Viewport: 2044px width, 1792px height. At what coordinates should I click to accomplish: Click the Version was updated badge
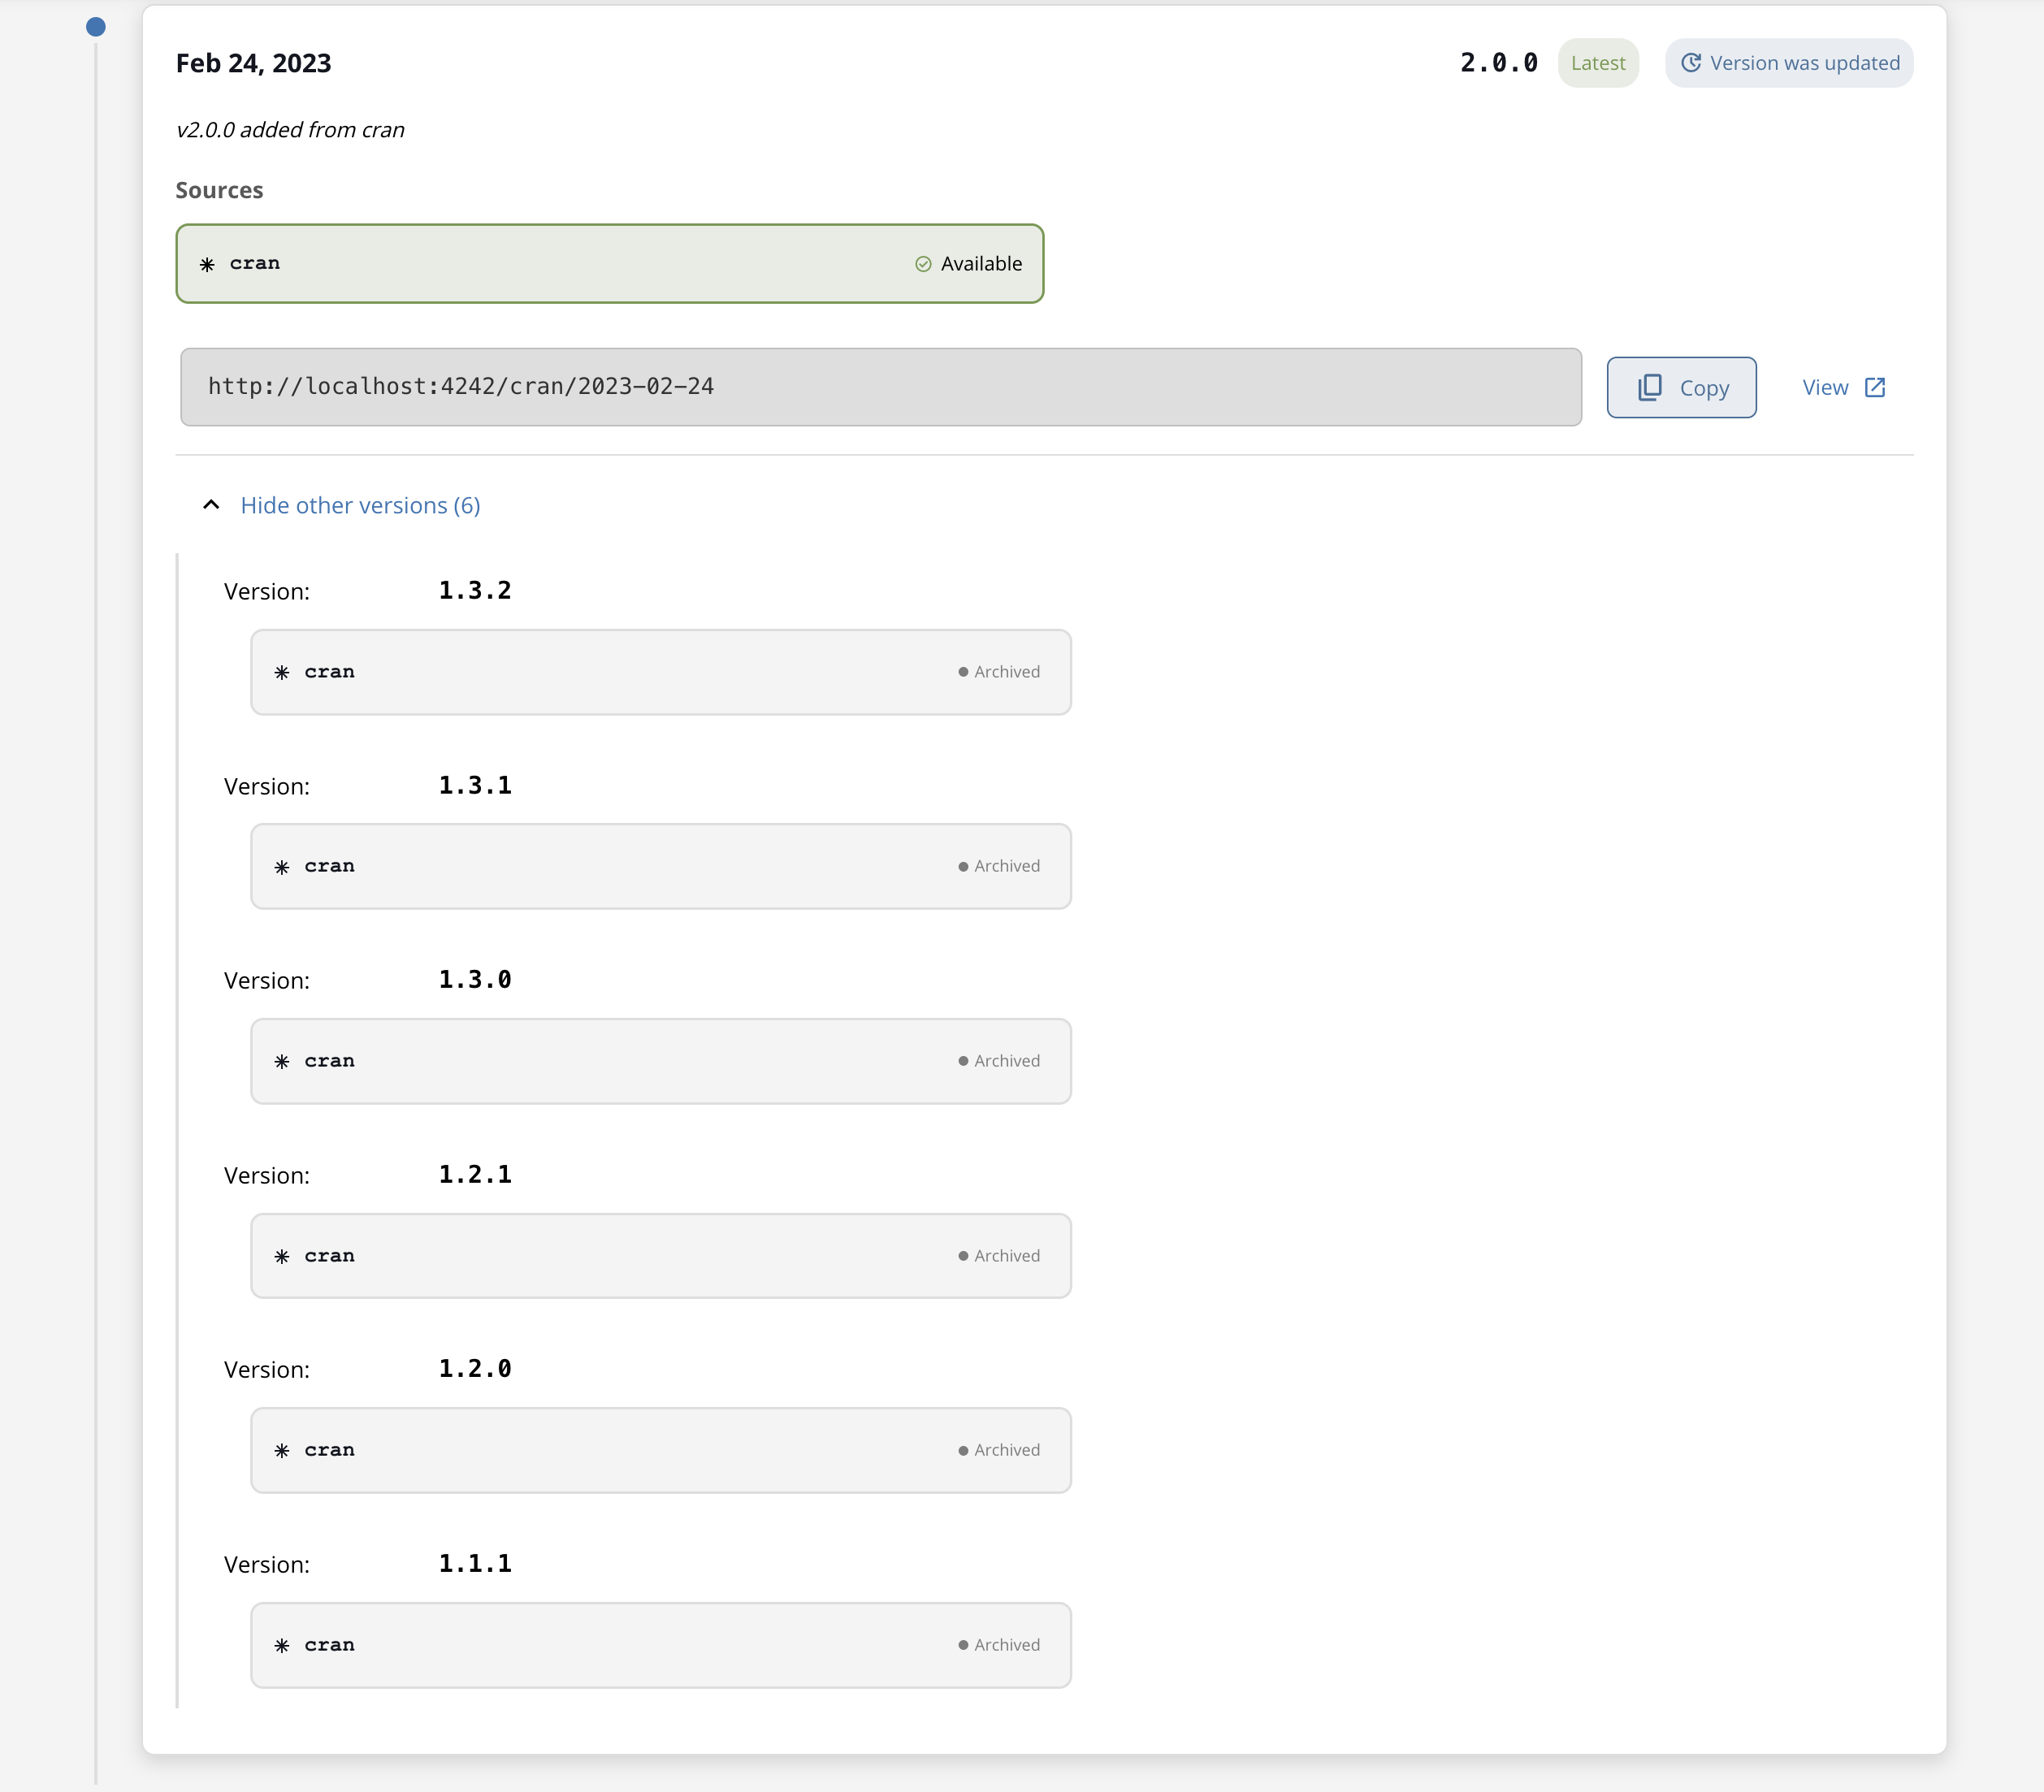point(1789,63)
